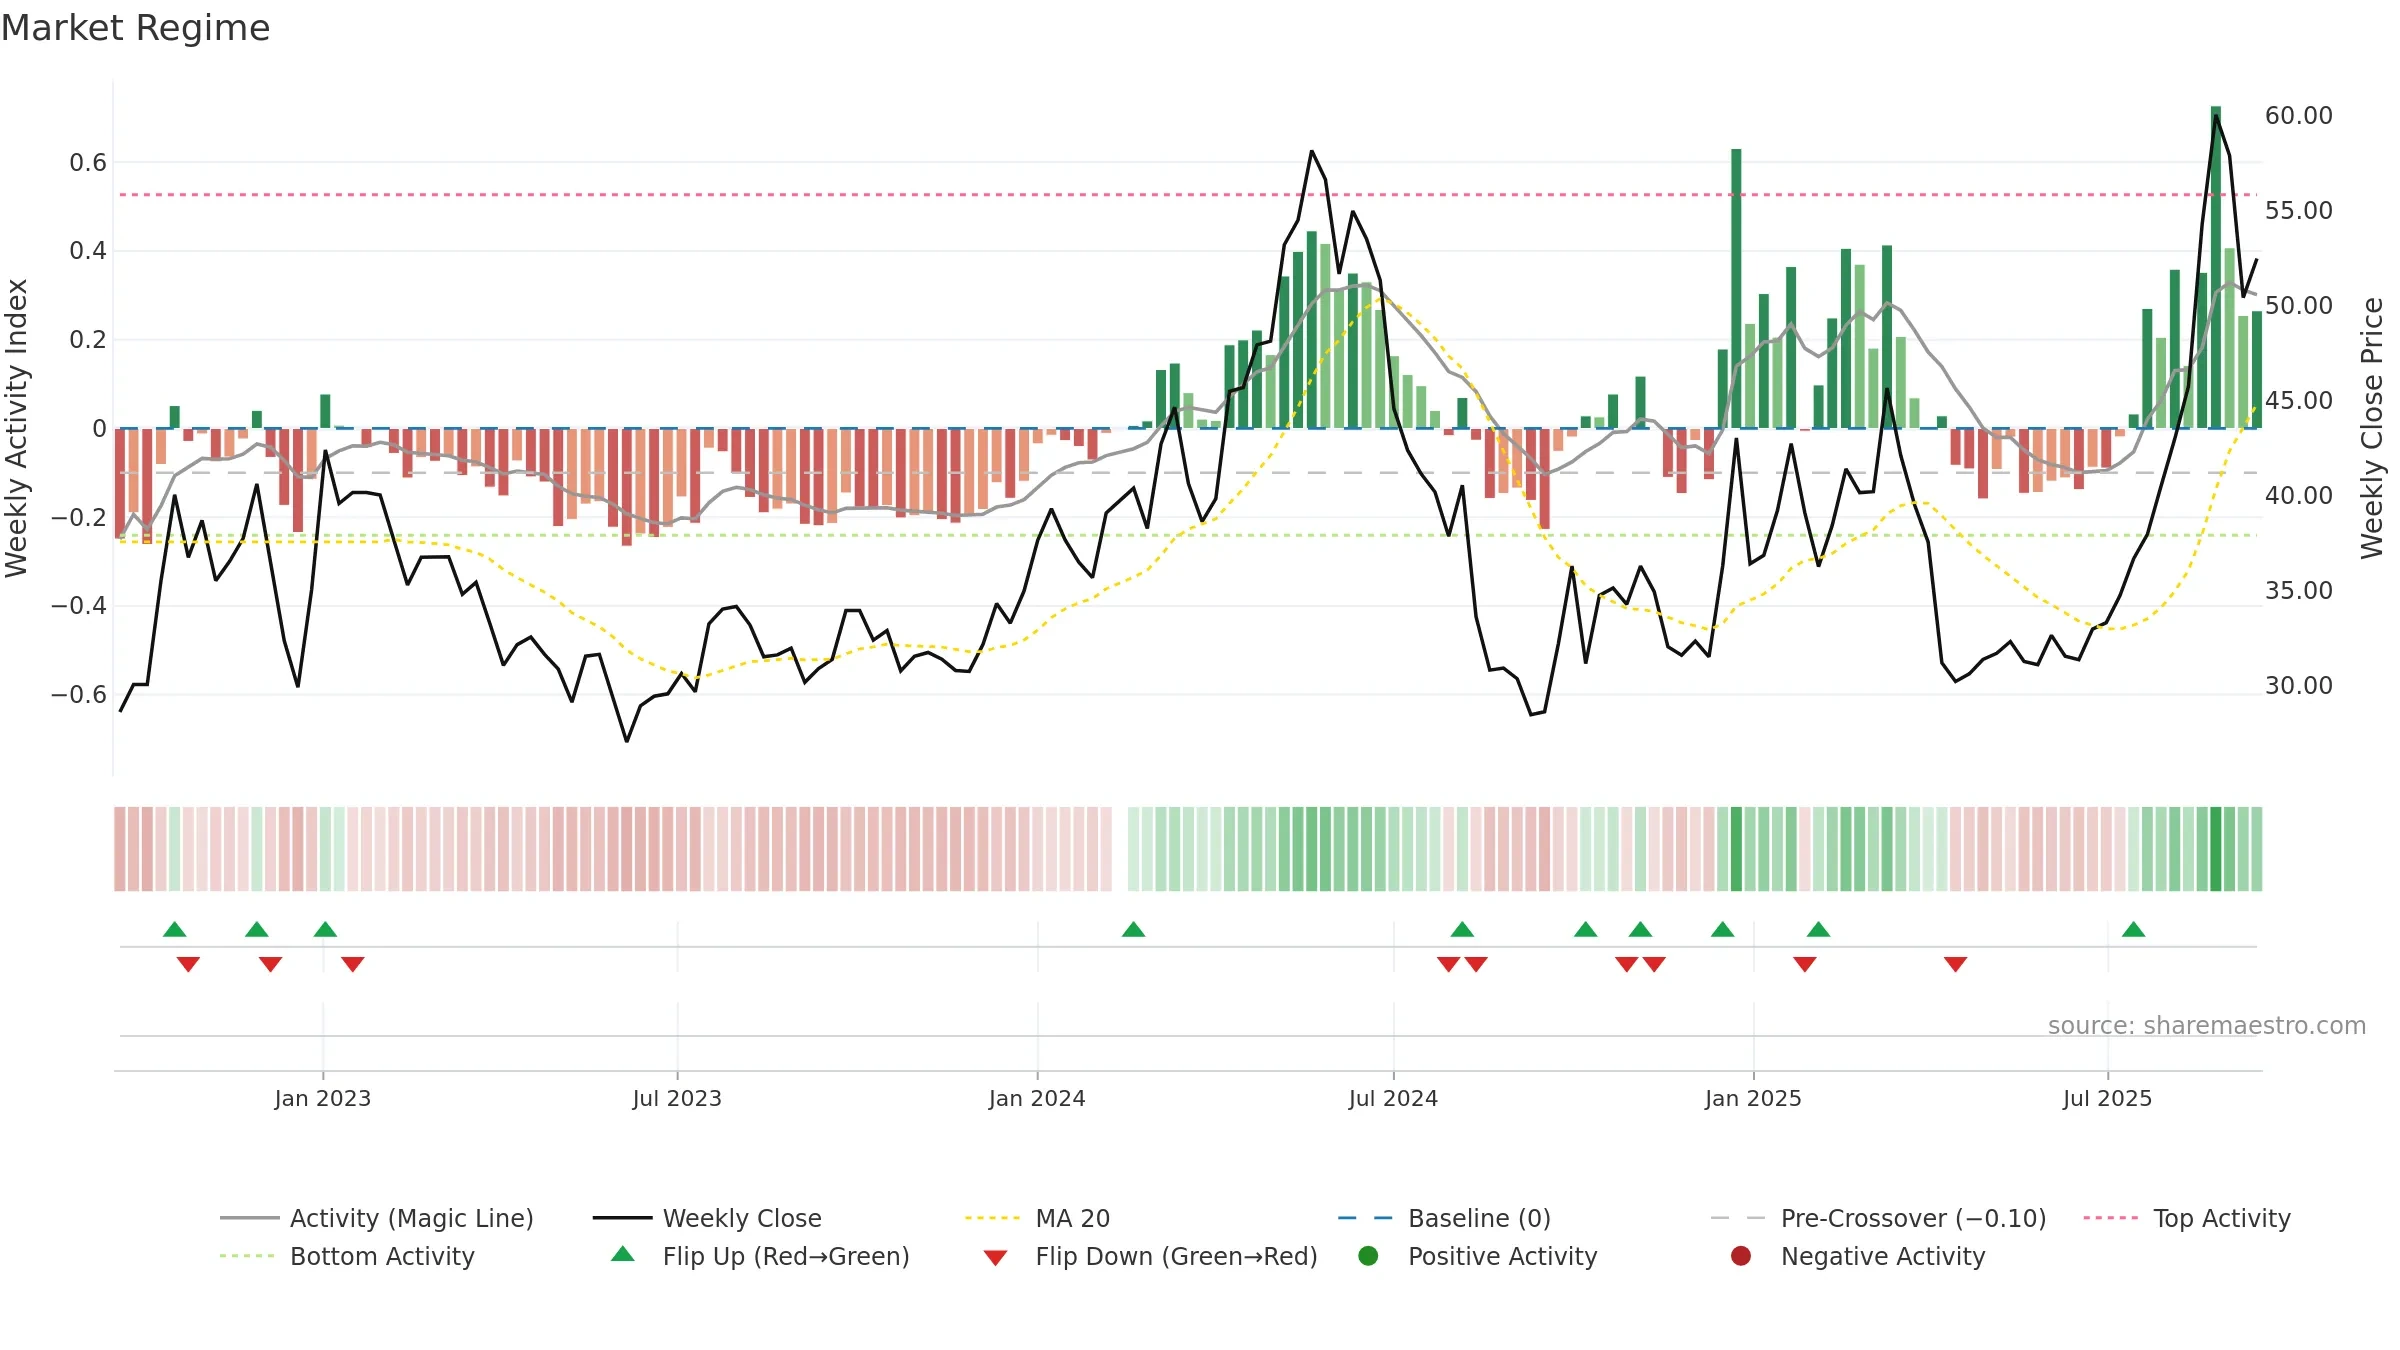Click the last Flip Down marker in spring 2025
This screenshot has width=2400, height=1350.
[1956, 964]
